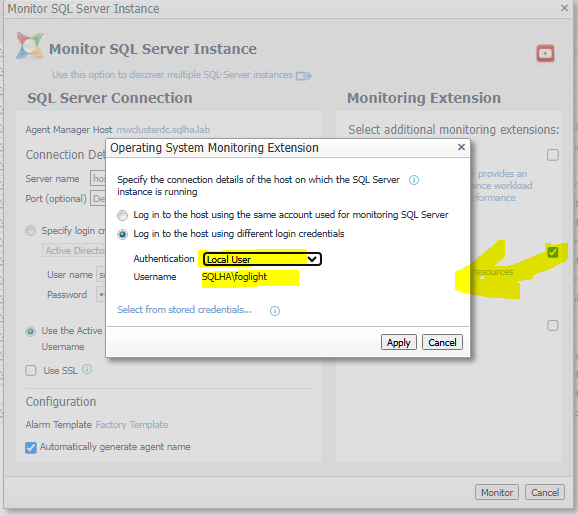
Task: Click the arrow icon after discover multiple instances link
Action: pos(303,76)
